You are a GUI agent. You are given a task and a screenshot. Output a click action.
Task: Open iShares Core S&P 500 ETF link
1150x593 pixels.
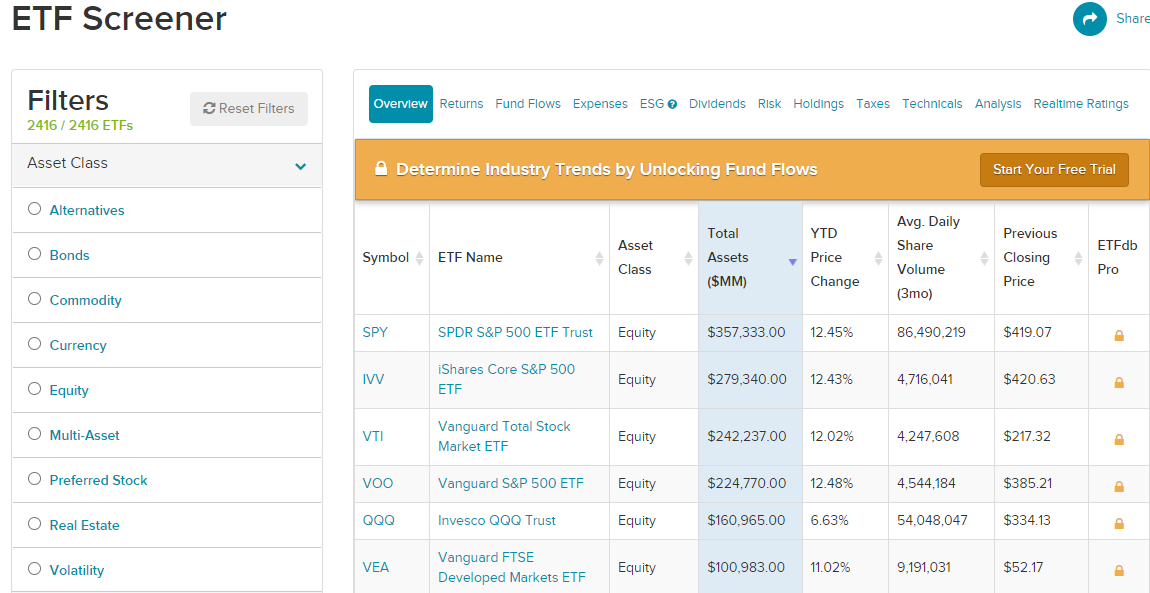(506, 379)
